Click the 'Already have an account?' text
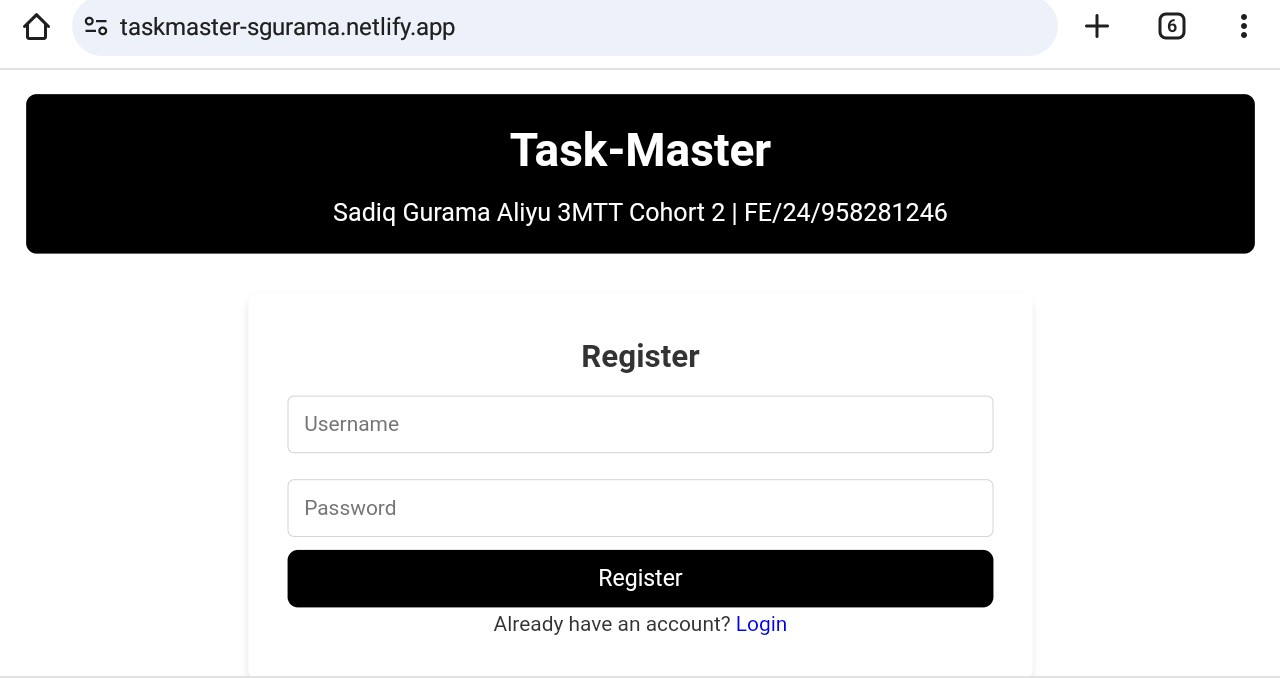1280x679 pixels. coord(612,624)
